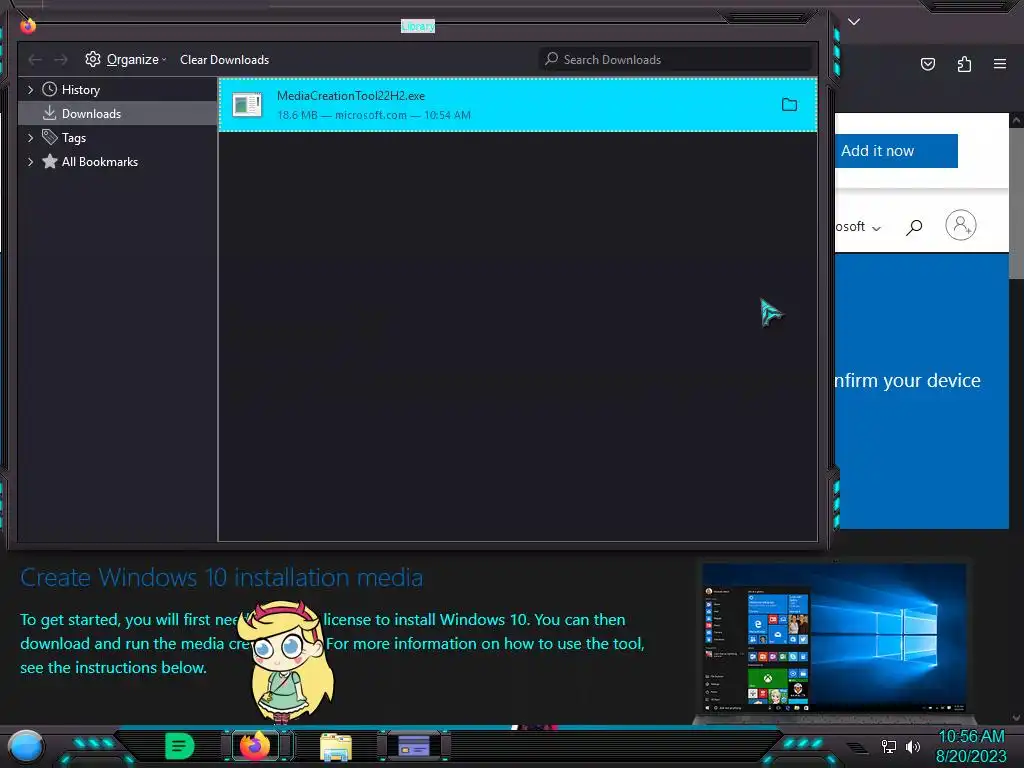Screen dimensions: 1024x768
Task: Open the Organize menu in Library
Action: (127, 59)
